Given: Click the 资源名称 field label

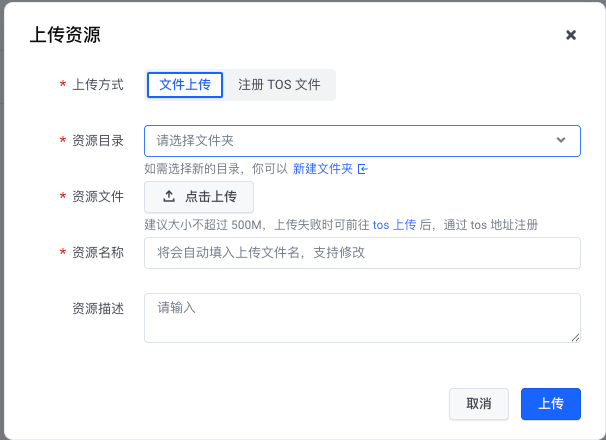Looking at the screenshot, I should pos(98,253).
